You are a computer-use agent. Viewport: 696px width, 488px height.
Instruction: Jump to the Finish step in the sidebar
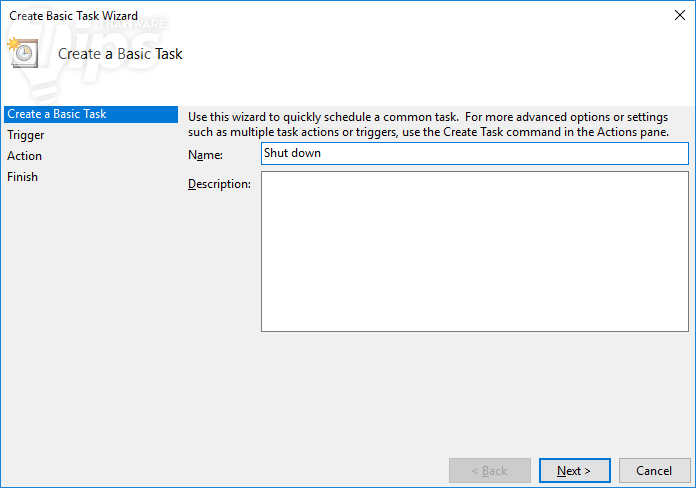[23, 177]
